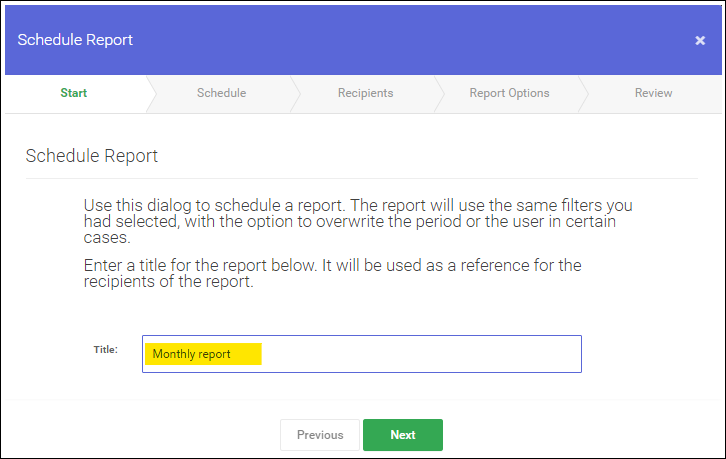Click the paragraph starting 'Use this dialog'
The height and width of the screenshot is (459, 726).
(358, 221)
